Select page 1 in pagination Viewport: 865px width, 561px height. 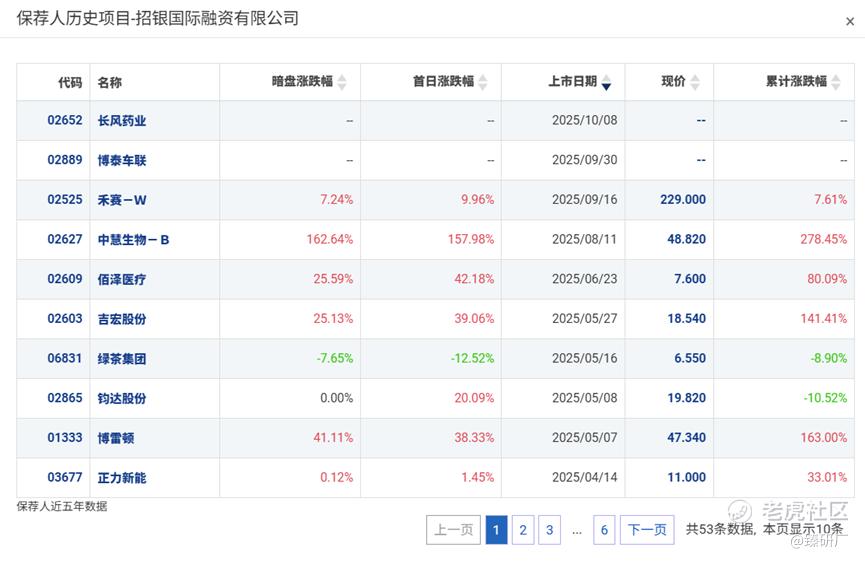tap(496, 530)
